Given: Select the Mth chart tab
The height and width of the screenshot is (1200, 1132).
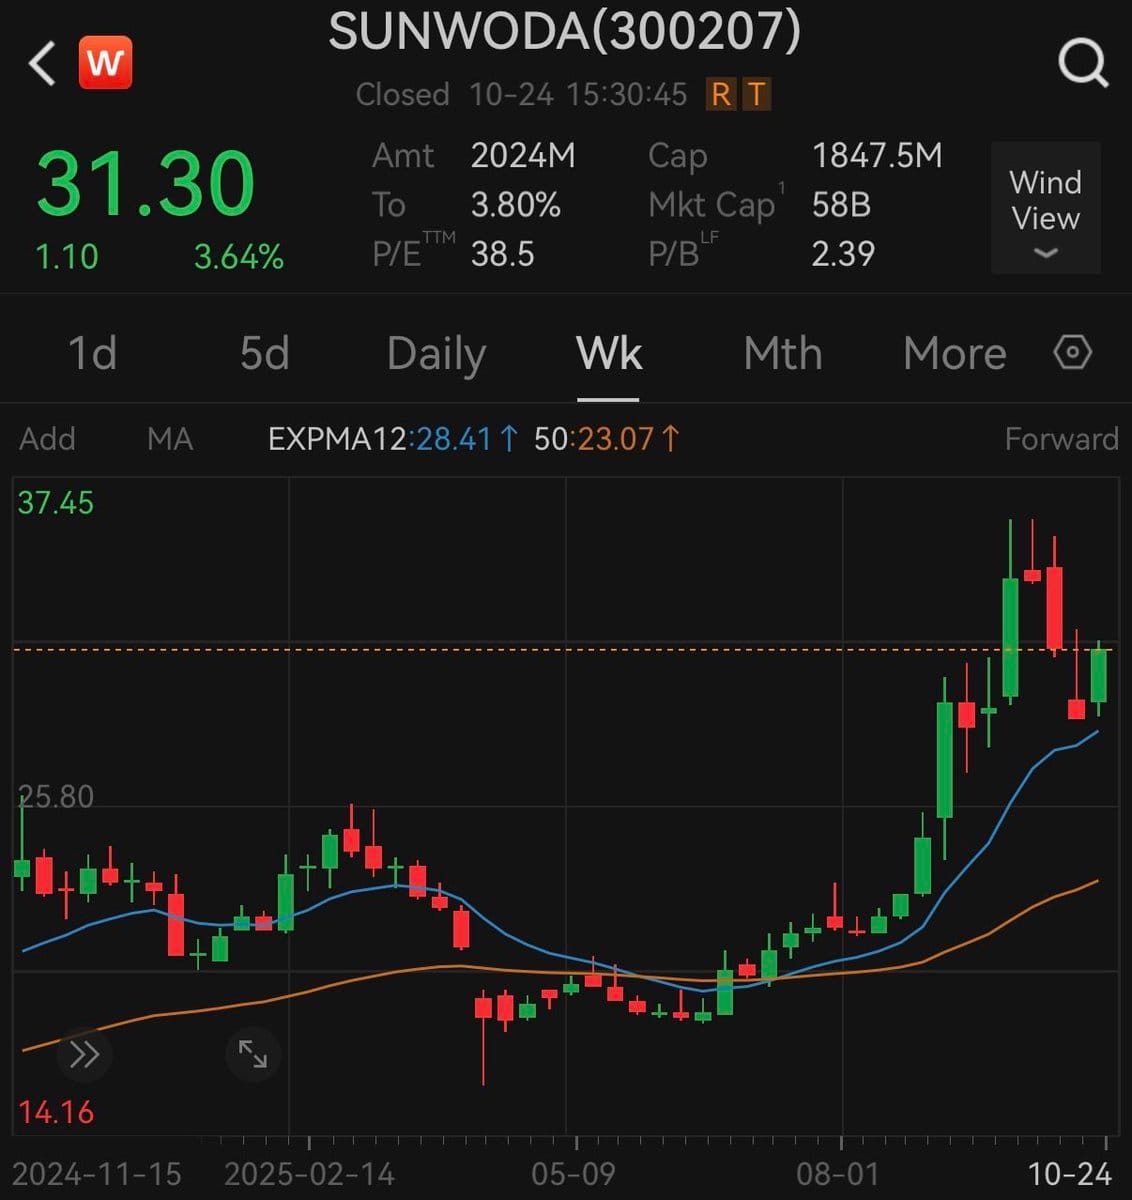Looking at the screenshot, I should coord(783,354).
